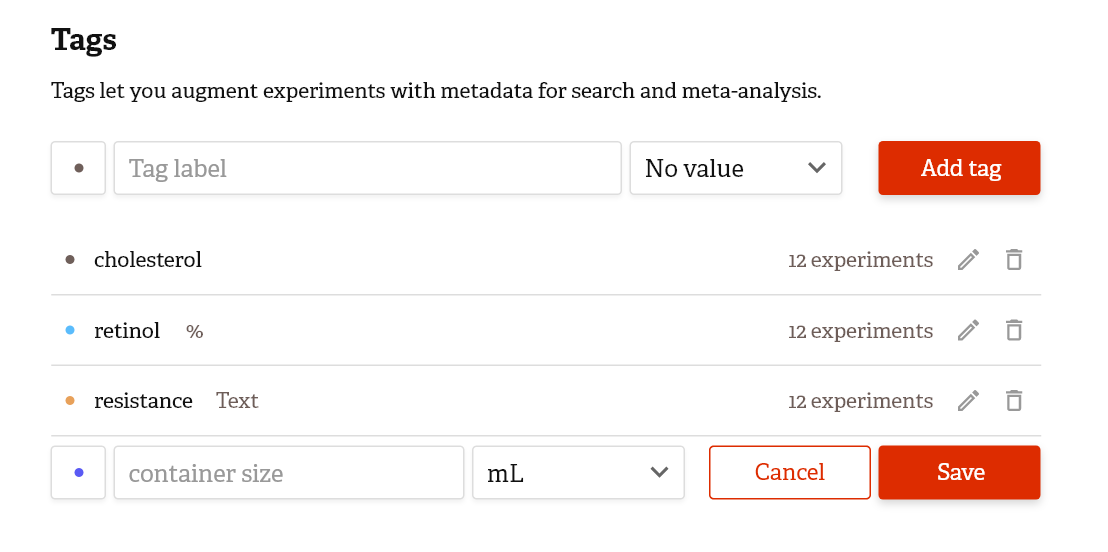Image resolution: width=1108 pixels, height=552 pixels.
Task: Focus the Tag label input field
Action: tap(367, 168)
